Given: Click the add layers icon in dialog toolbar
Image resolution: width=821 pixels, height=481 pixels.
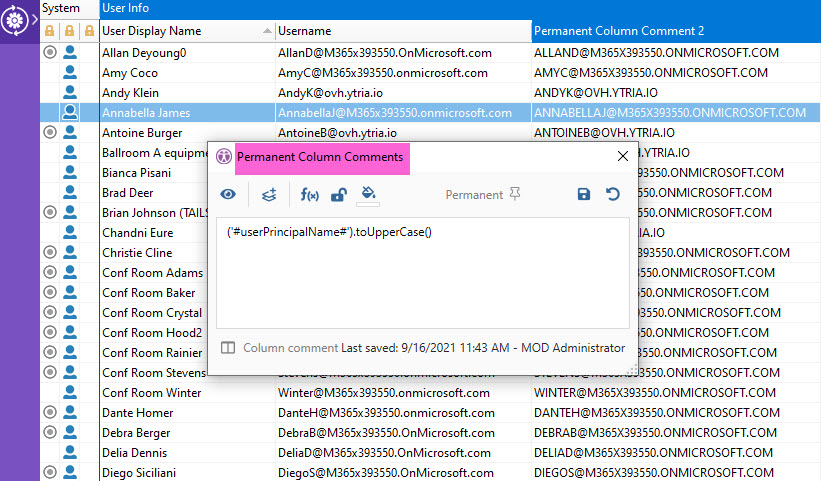Looking at the screenshot, I should pyautogui.click(x=268, y=195).
